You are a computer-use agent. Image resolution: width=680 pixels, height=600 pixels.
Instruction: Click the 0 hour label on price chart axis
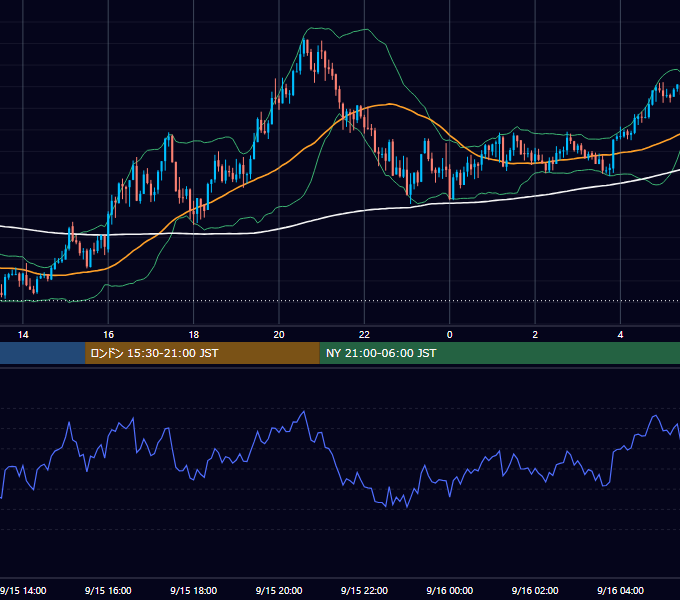click(450, 334)
